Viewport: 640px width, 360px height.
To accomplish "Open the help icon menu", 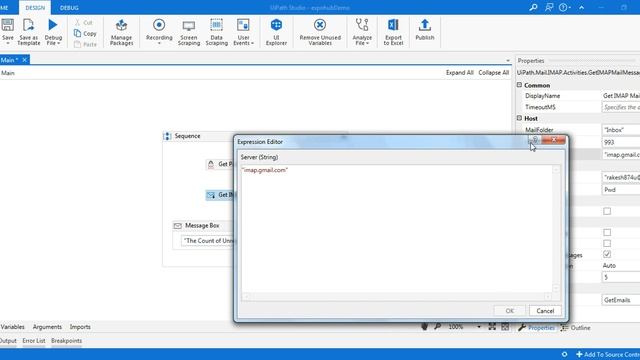I will pos(564,7).
